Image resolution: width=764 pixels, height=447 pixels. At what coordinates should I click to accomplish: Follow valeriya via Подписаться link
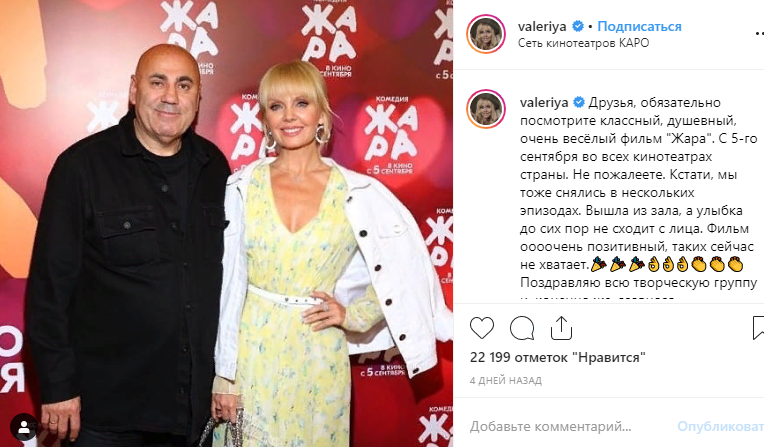pos(639,26)
